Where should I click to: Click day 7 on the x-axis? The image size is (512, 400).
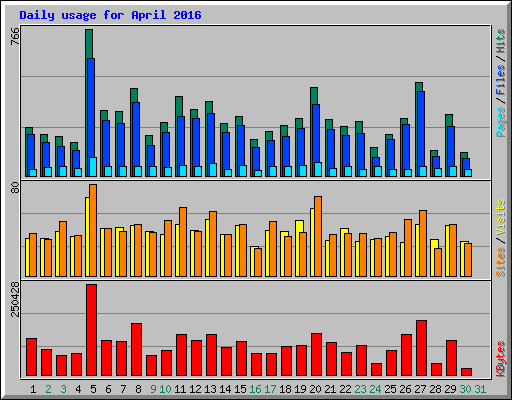123,389
